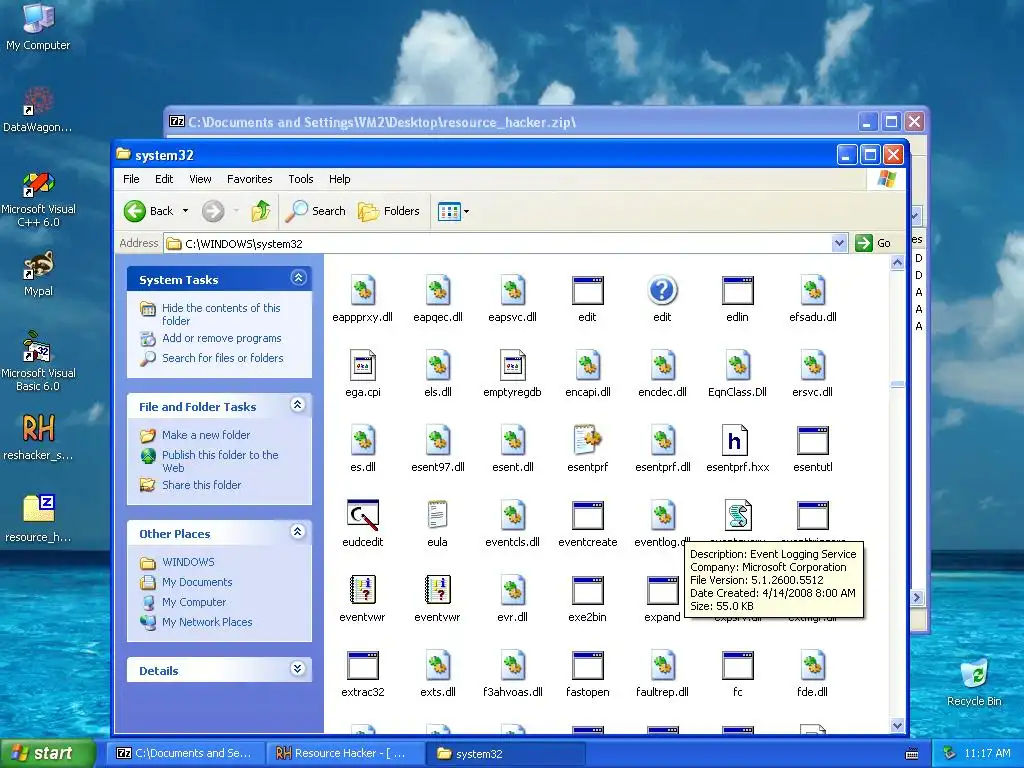1024x768 pixels.
Task: Click the file list scroll-down arrow
Action: (897, 725)
